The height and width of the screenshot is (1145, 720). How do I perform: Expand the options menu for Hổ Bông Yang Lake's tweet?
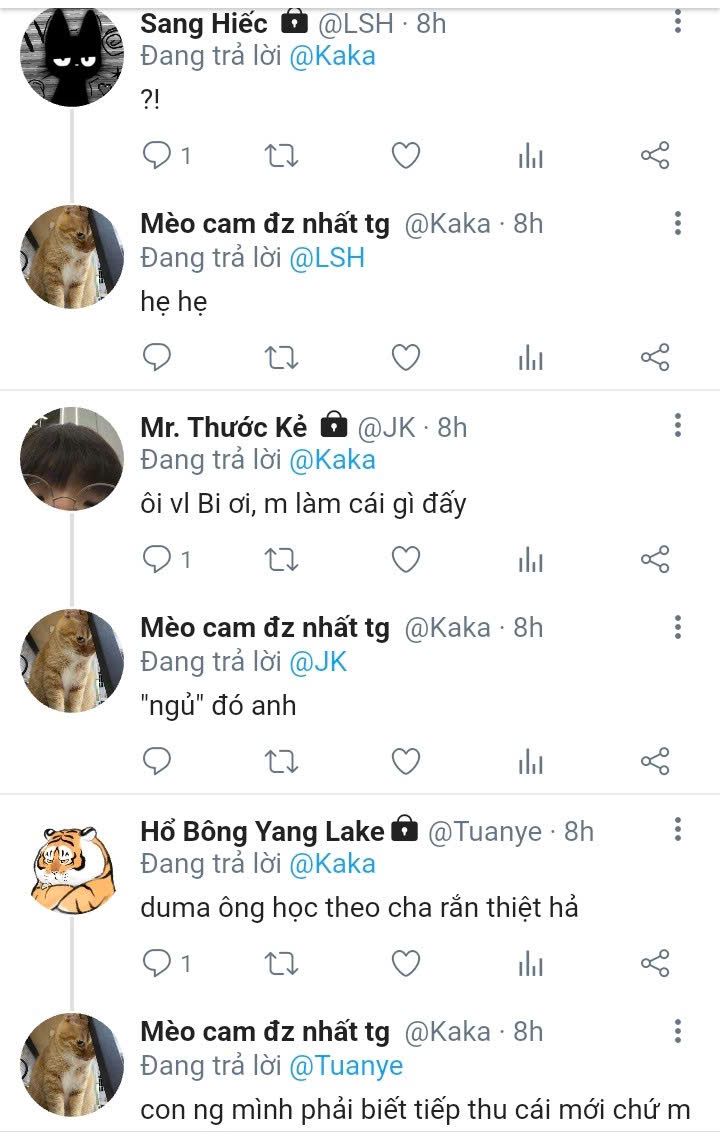[x=678, y=830]
